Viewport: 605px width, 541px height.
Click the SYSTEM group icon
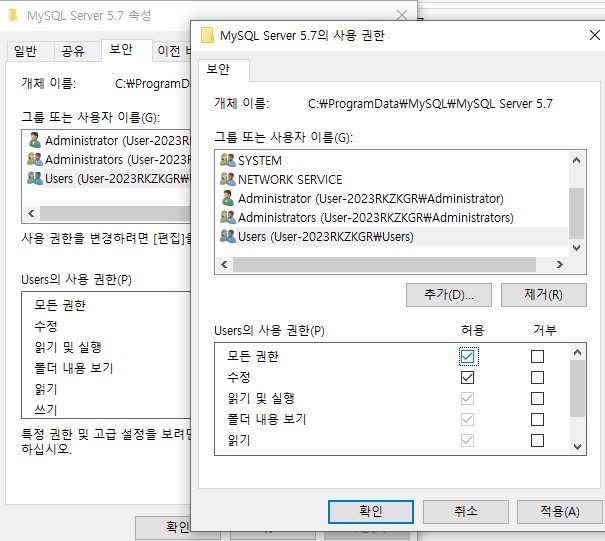point(228,160)
